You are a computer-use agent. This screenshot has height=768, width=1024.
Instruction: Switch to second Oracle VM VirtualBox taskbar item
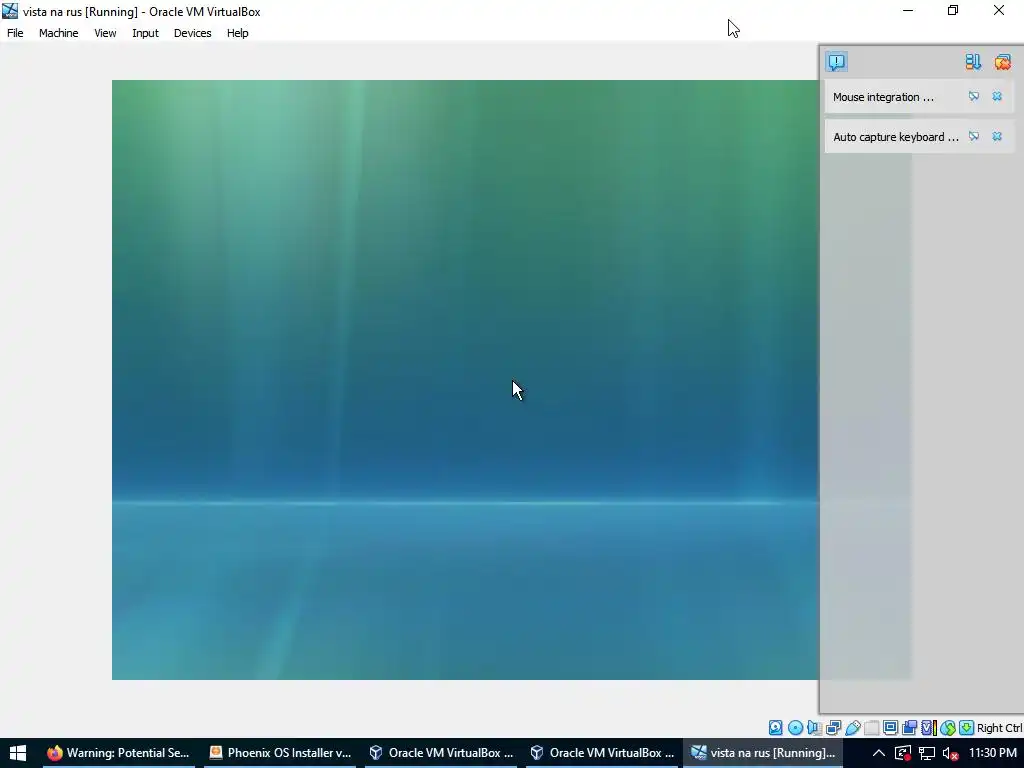coord(601,753)
